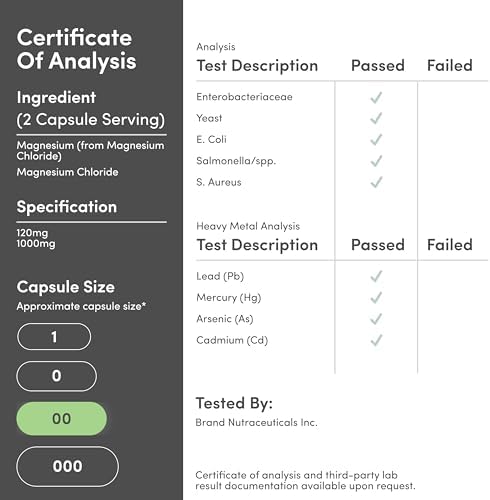Select the highlighted green 00 capsule size
The height and width of the screenshot is (500, 490).
62,419
